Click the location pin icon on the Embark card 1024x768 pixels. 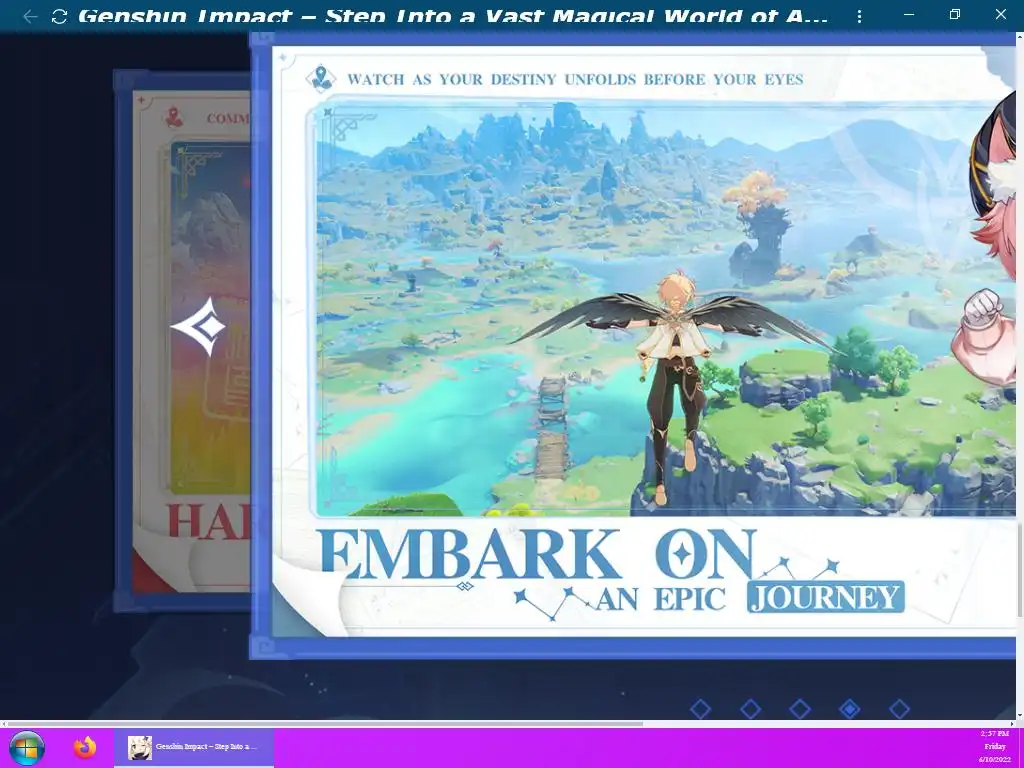pyautogui.click(x=320, y=79)
